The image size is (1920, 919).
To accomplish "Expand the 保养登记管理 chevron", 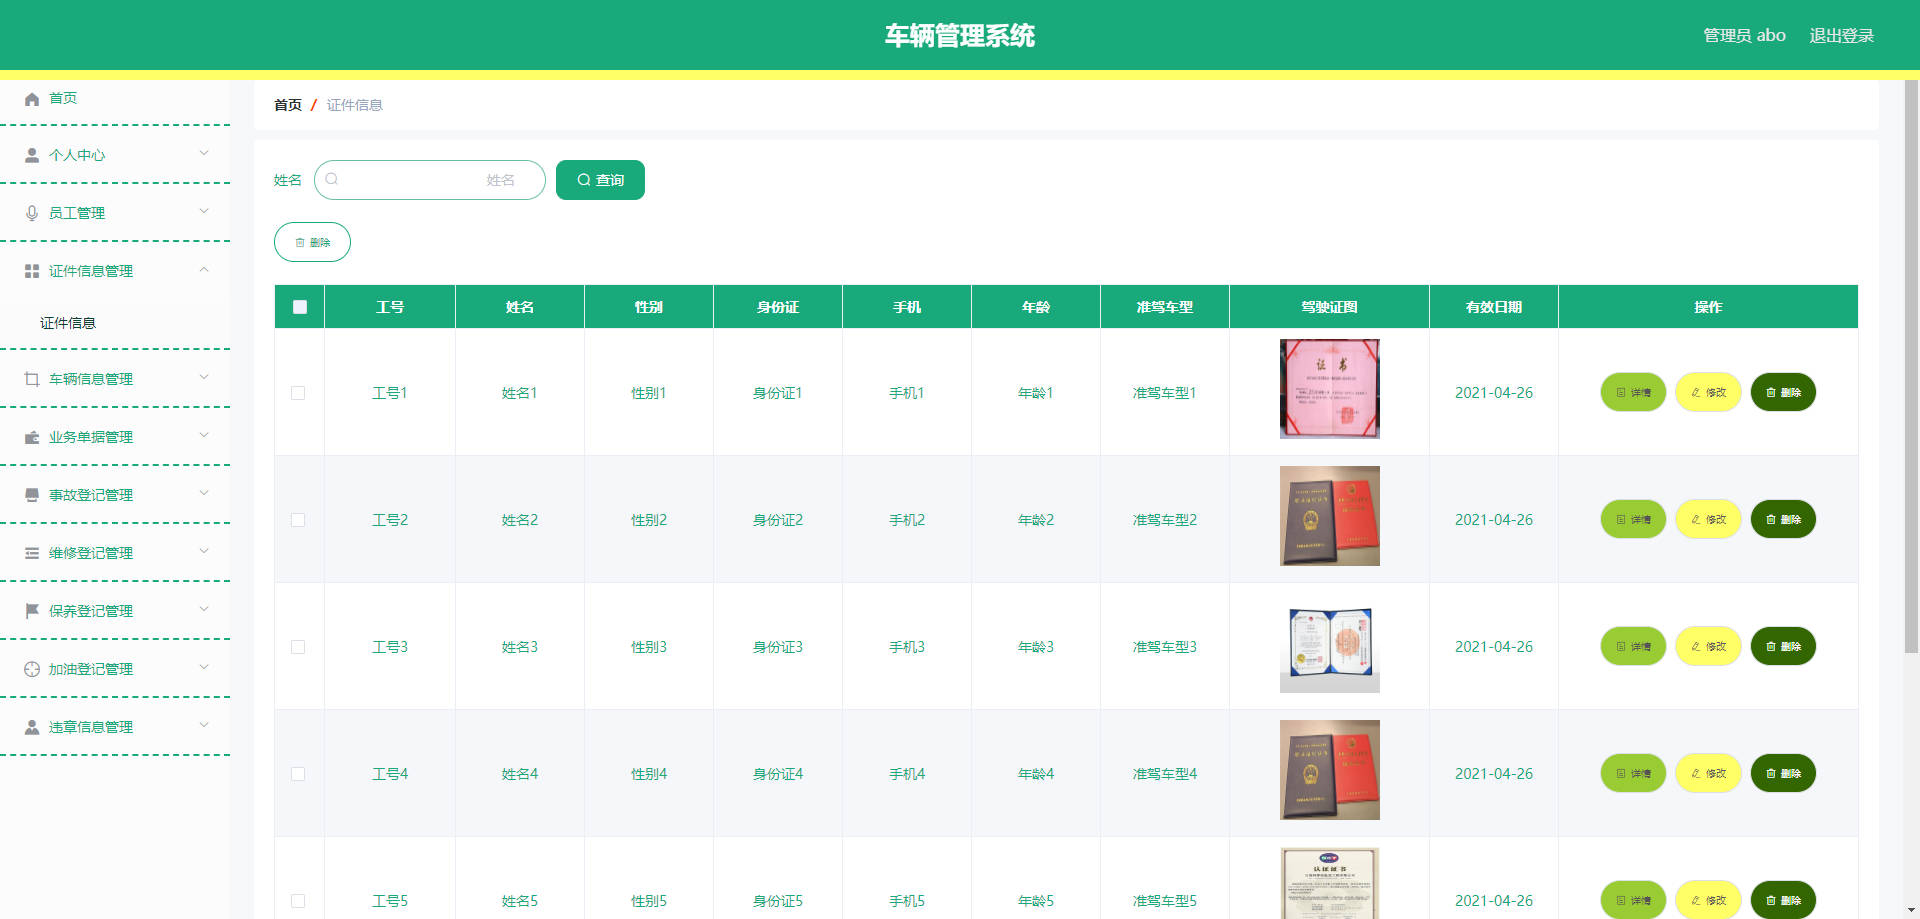I will point(204,609).
